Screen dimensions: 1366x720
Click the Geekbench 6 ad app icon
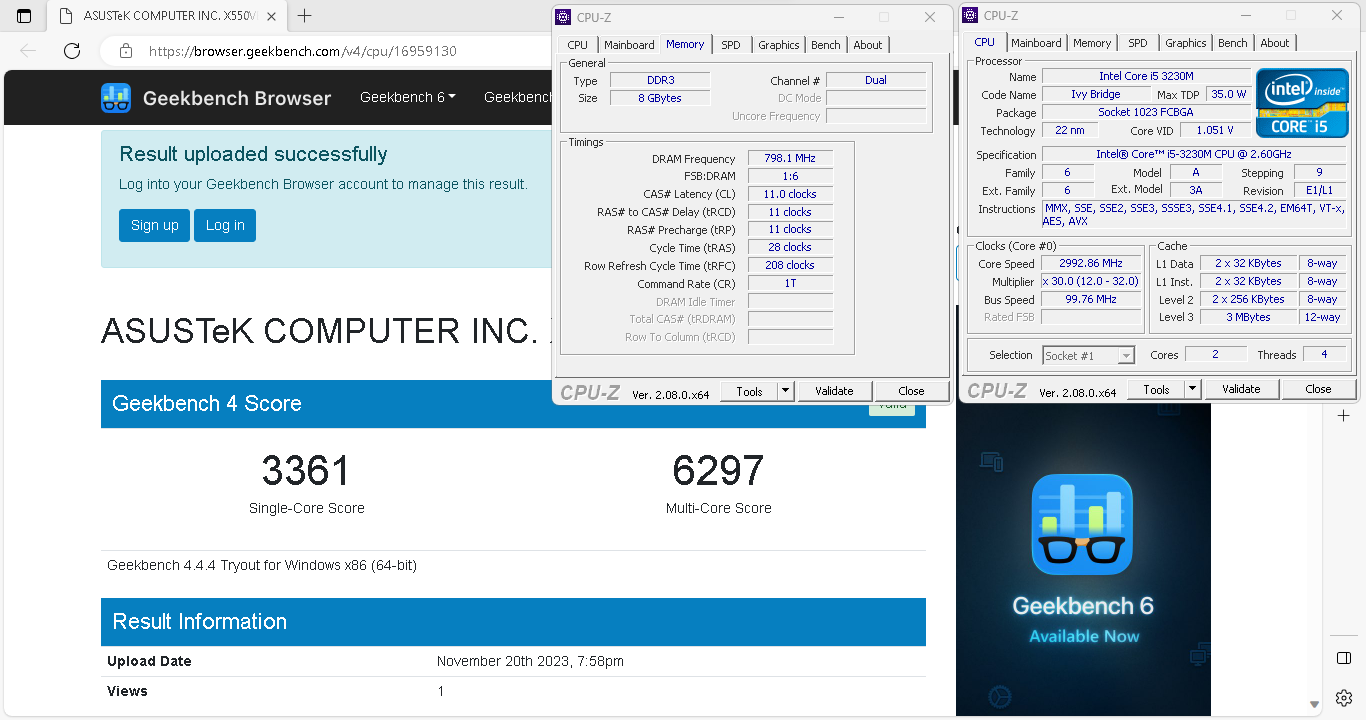(x=1082, y=524)
